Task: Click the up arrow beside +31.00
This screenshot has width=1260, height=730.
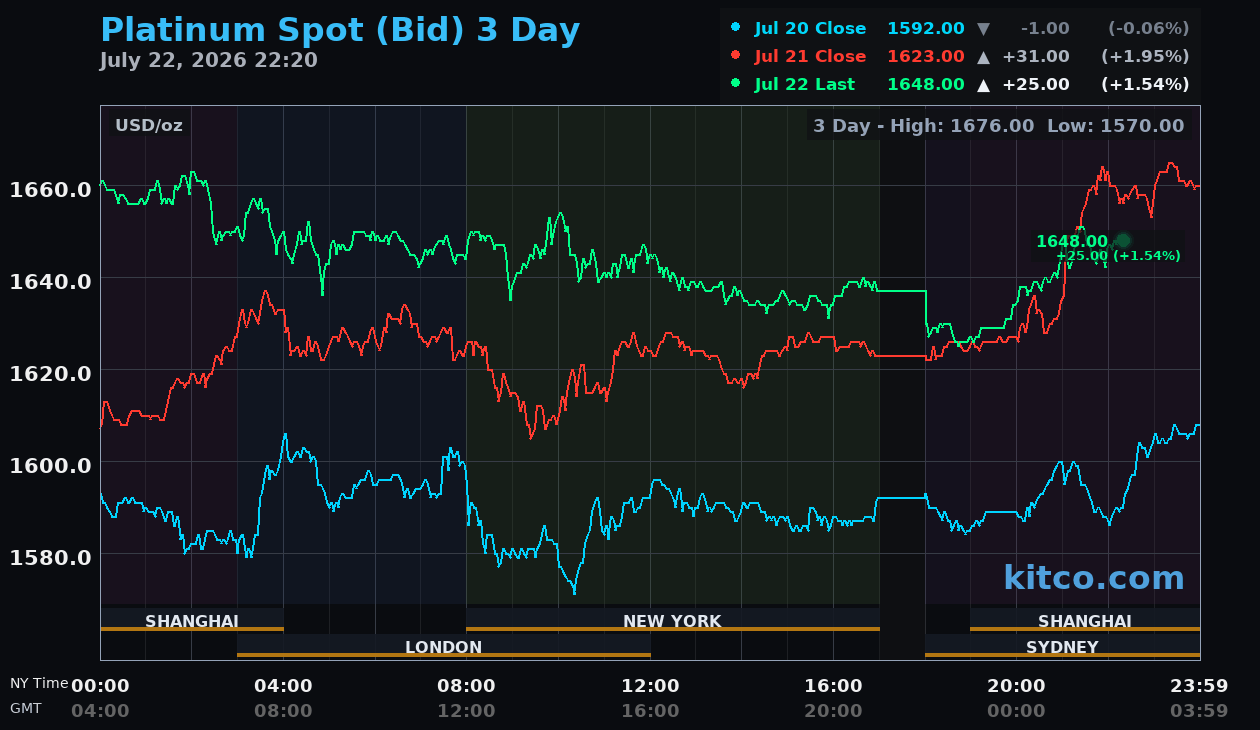Action: click(983, 57)
